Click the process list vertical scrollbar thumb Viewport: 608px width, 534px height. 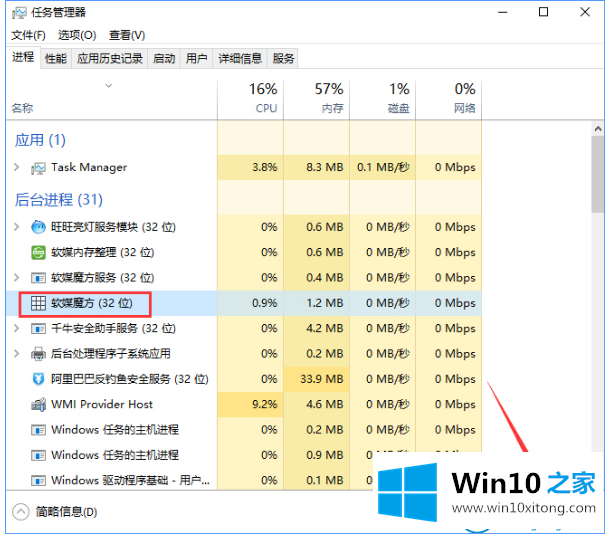point(598,175)
